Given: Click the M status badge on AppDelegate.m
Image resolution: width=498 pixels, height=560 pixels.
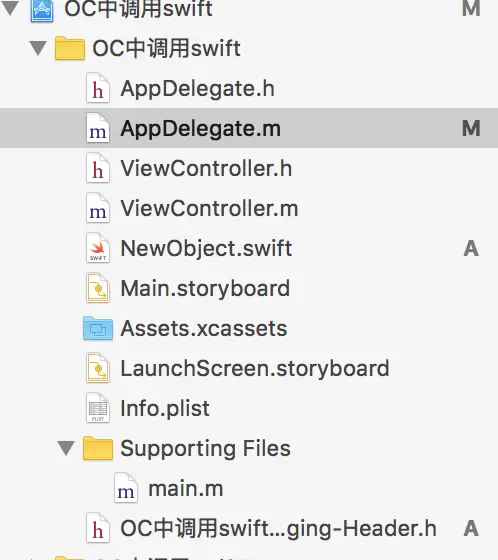Looking at the screenshot, I should [x=471, y=128].
